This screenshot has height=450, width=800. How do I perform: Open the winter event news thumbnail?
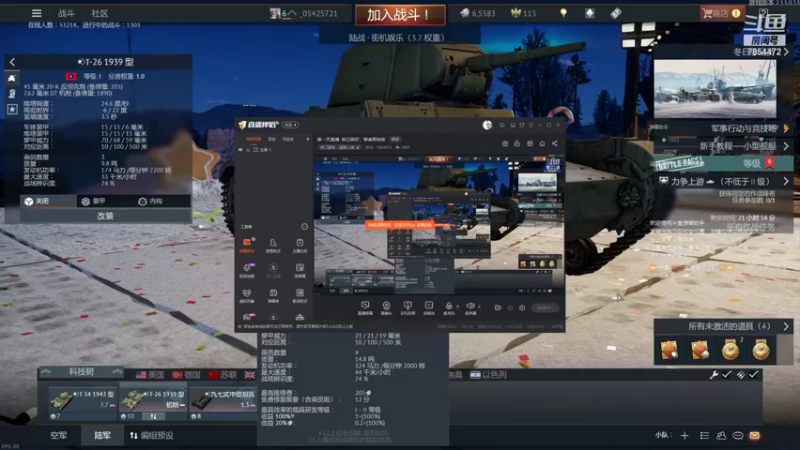click(715, 88)
